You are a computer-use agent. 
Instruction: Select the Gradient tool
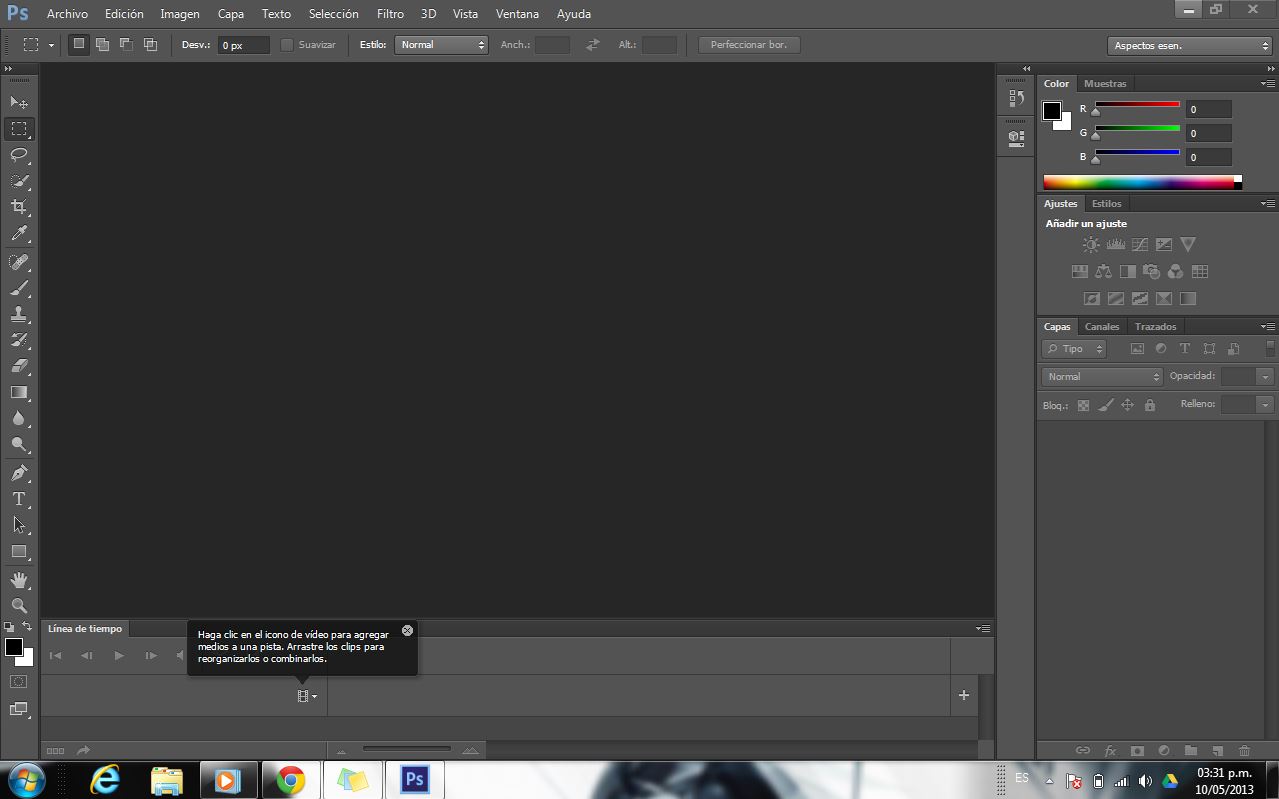tap(19, 392)
